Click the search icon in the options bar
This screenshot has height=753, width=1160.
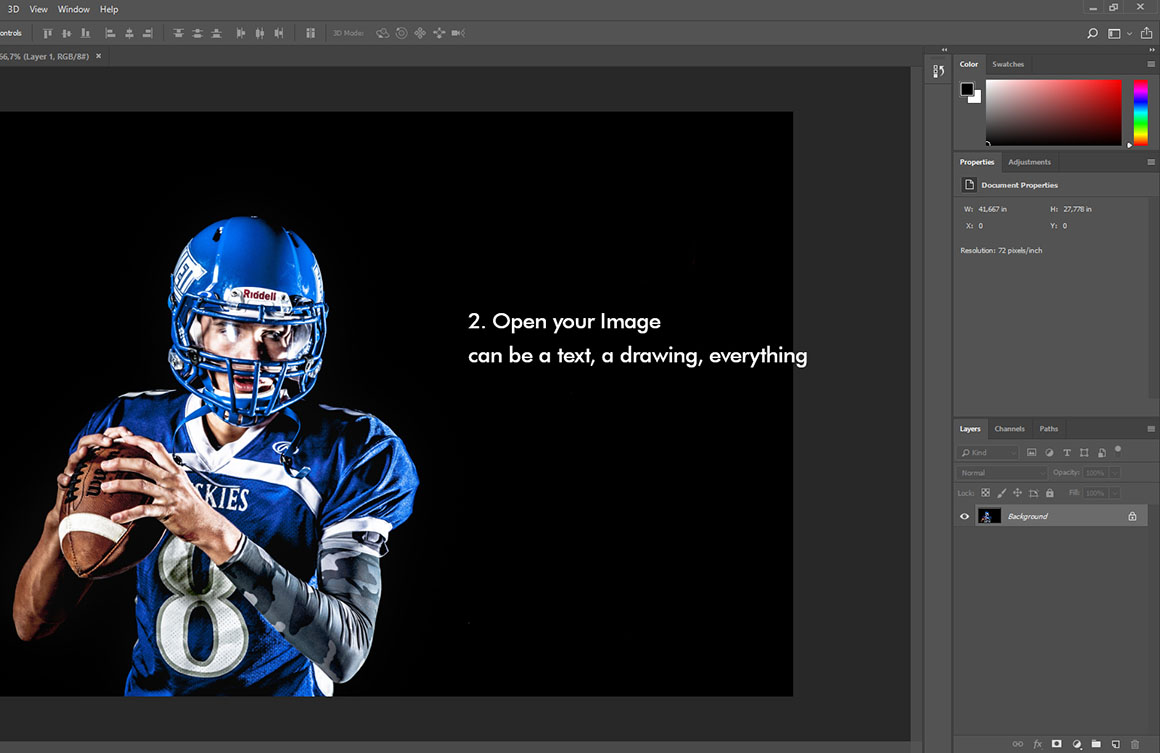[1092, 33]
